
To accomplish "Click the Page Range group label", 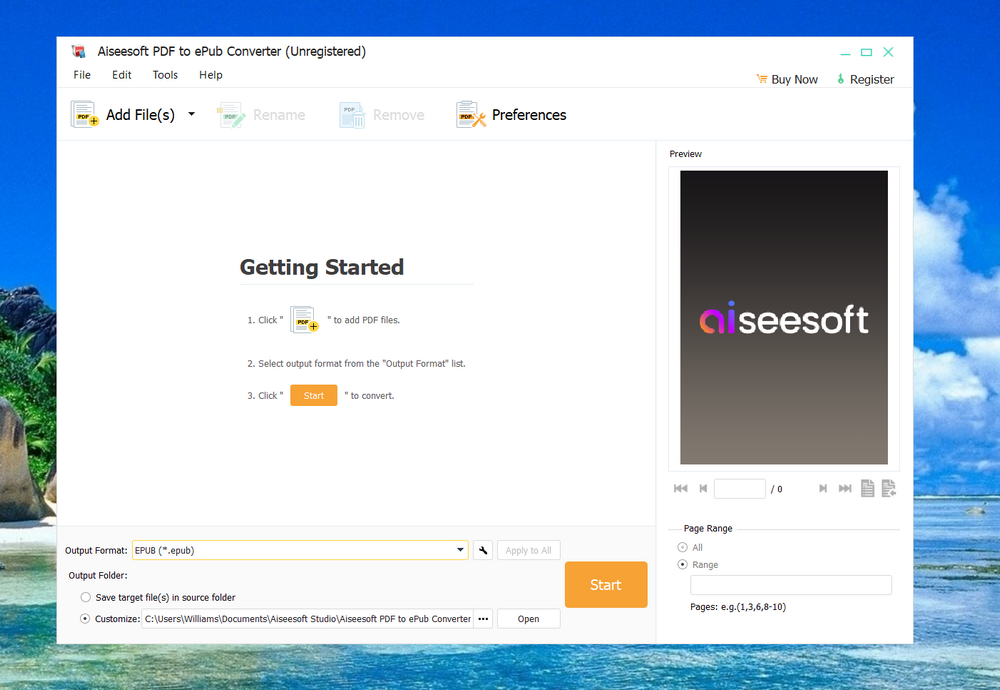I will tap(708, 529).
